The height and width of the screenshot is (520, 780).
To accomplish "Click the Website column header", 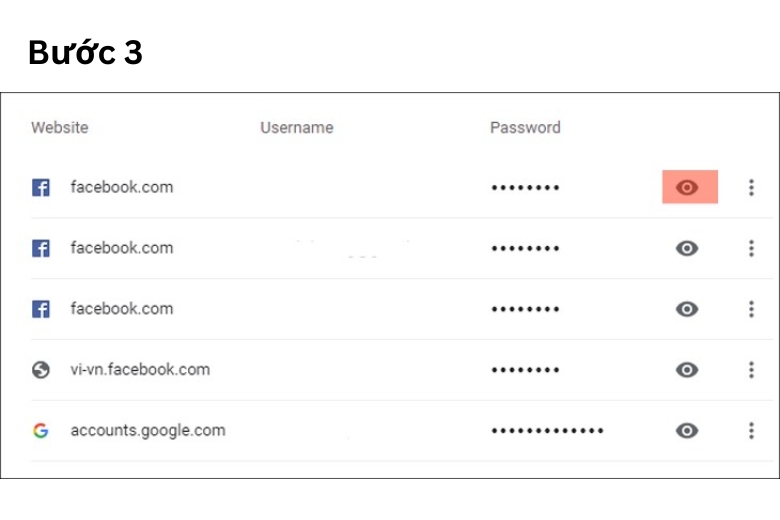I will coord(59,127).
